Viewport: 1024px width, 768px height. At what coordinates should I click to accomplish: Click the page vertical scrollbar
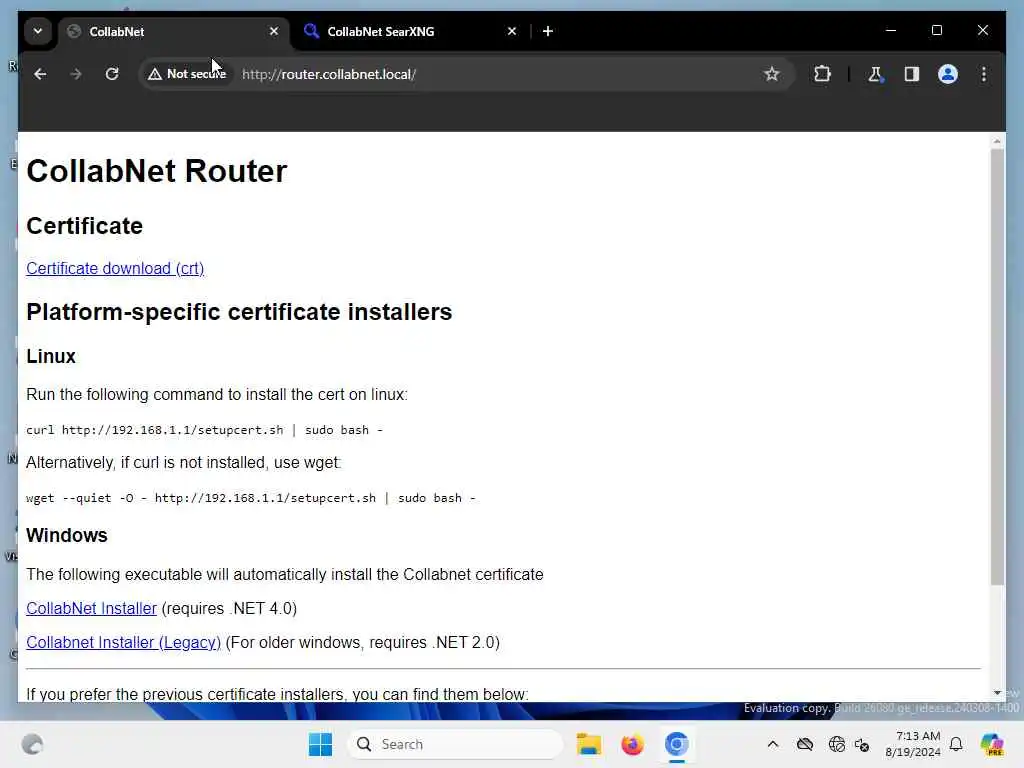tap(997, 366)
